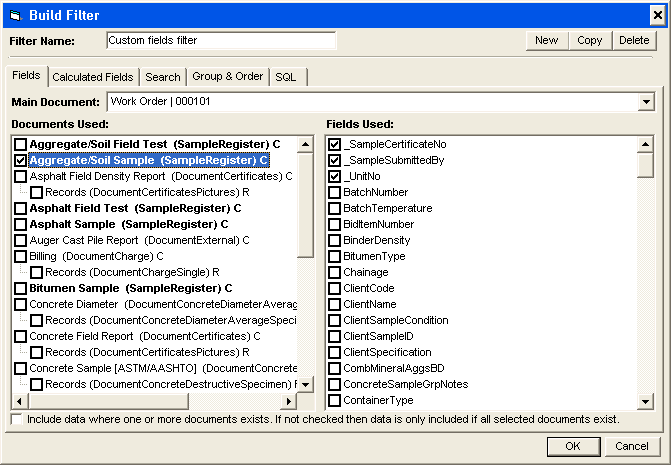The width and height of the screenshot is (671, 465).
Task: Click the Copy filter button
Action: coord(589,40)
